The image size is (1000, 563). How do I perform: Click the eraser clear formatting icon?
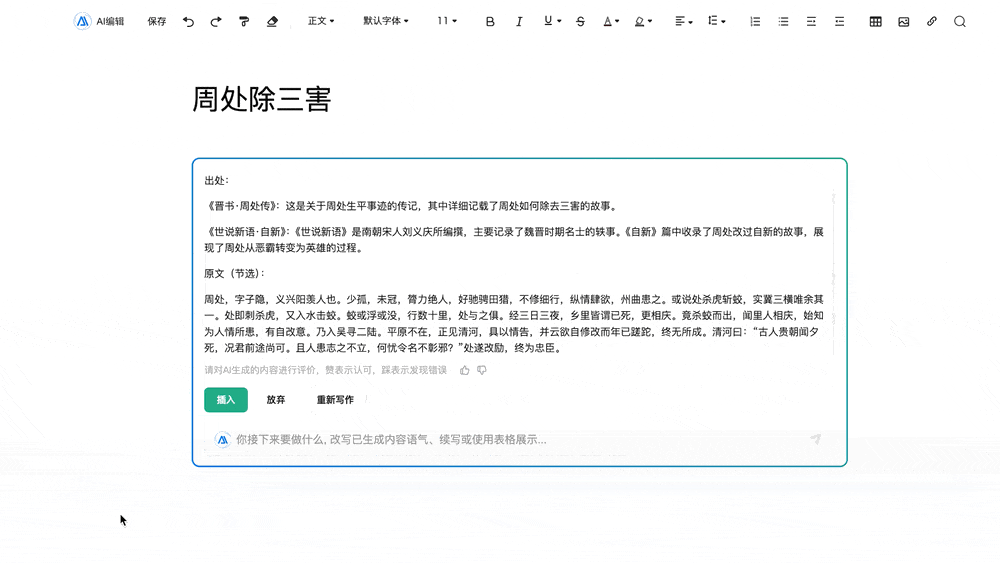point(273,21)
